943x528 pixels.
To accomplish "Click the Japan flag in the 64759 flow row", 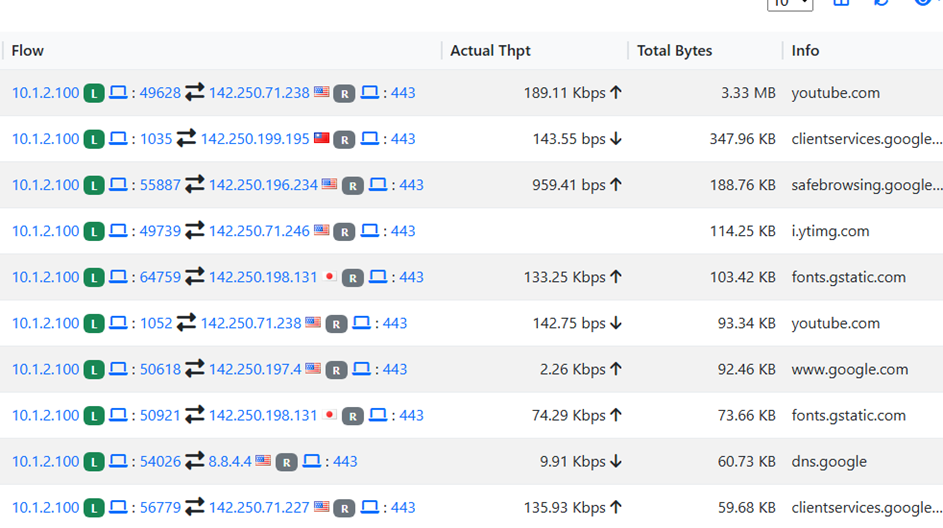I will 330,277.
